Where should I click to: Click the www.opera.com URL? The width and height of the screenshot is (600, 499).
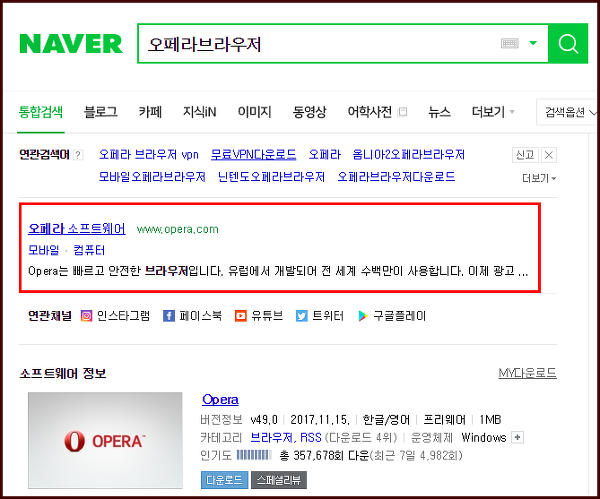pos(178,229)
